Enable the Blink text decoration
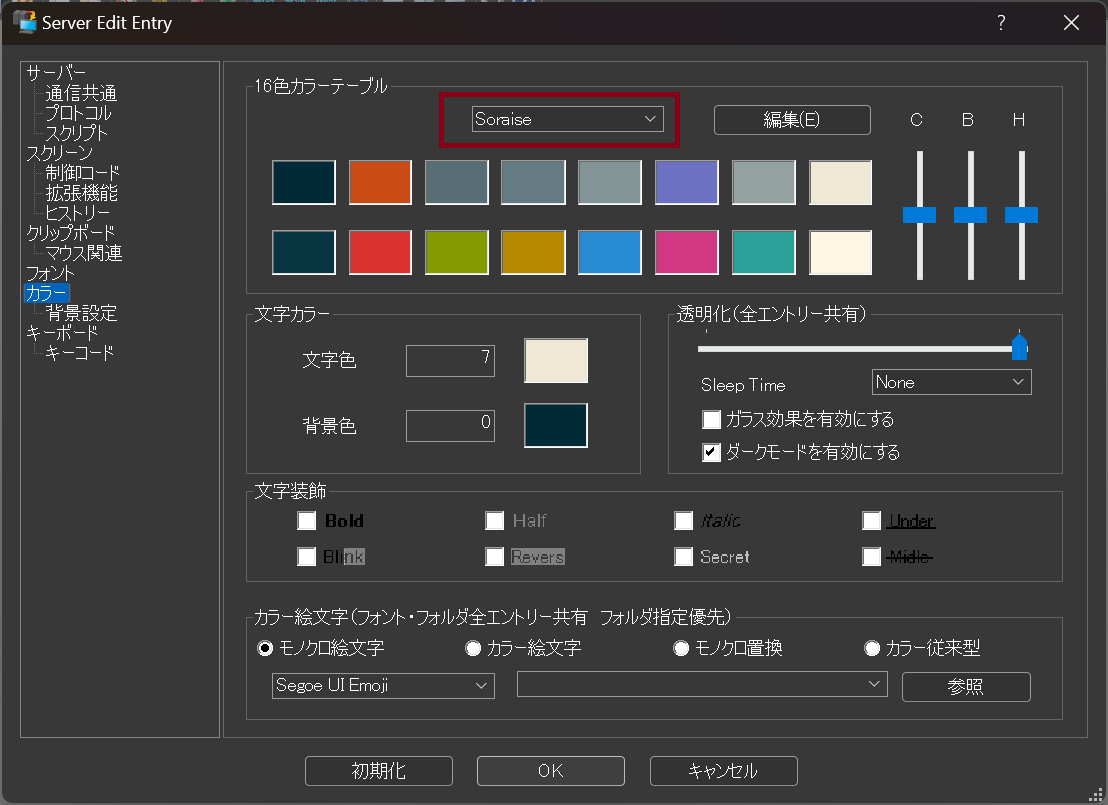The width and height of the screenshot is (1108, 805). click(x=307, y=556)
